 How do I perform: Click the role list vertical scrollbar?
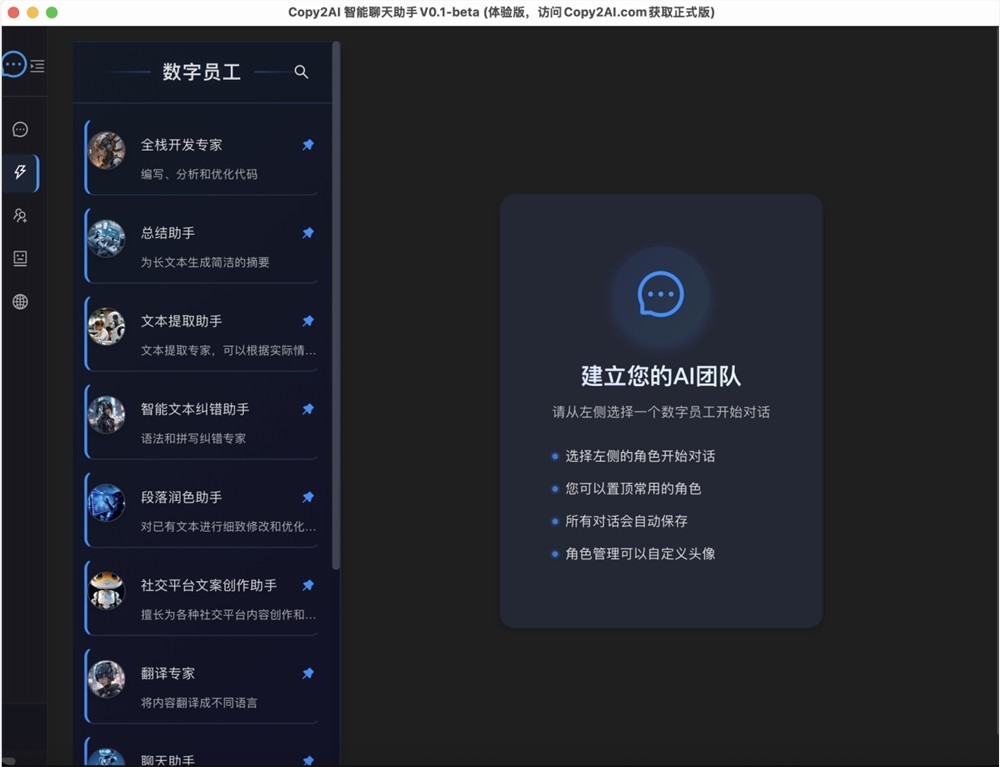pos(336,300)
